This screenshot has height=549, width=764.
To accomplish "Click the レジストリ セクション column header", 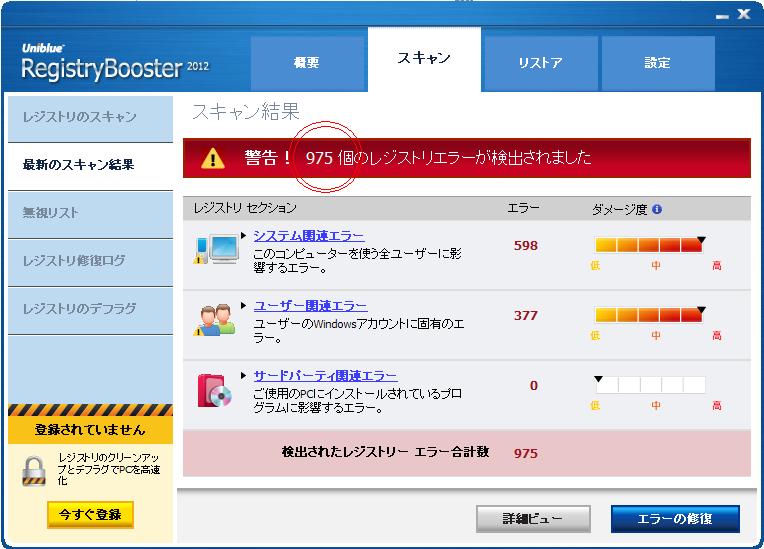I will [x=245, y=208].
